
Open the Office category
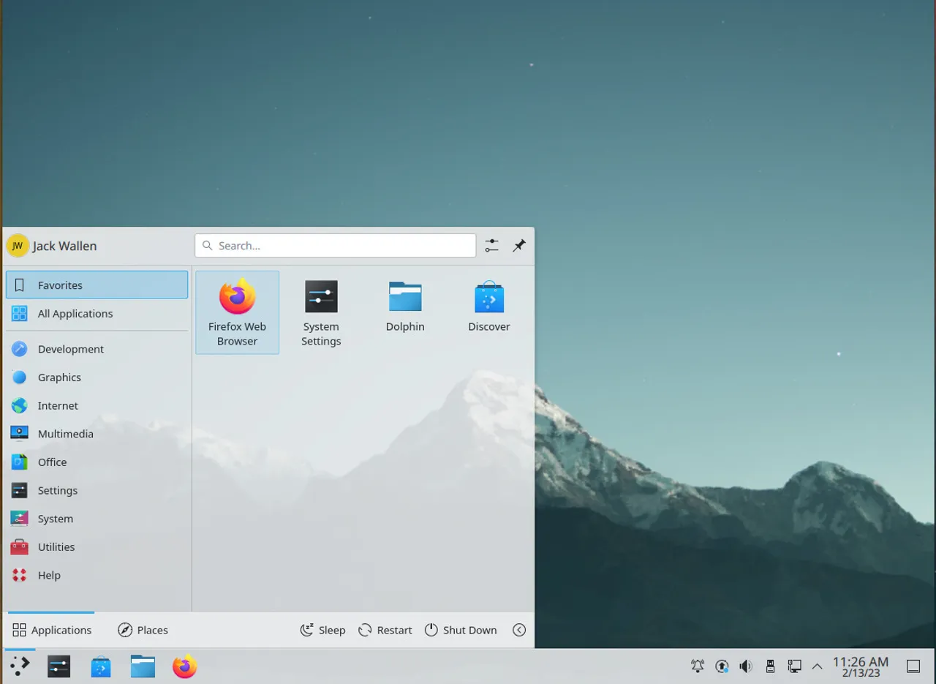pos(97,462)
